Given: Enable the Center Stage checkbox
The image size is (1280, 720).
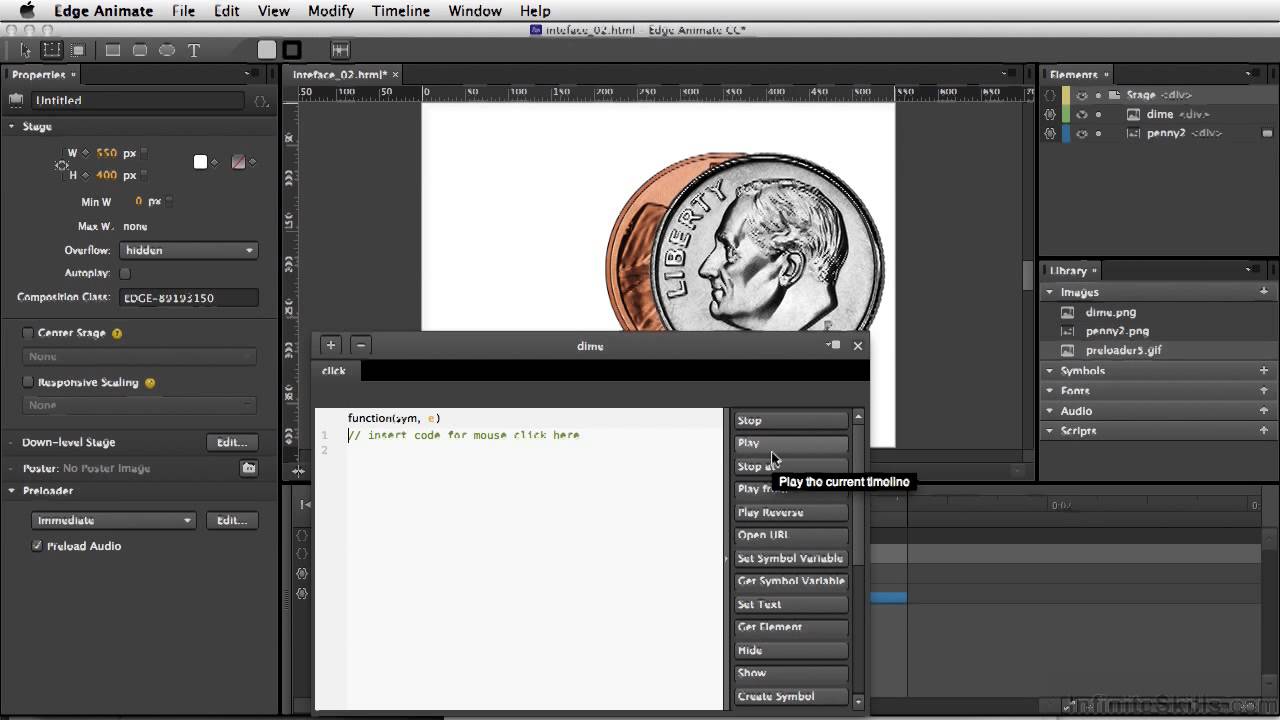Looking at the screenshot, I should (x=28, y=333).
